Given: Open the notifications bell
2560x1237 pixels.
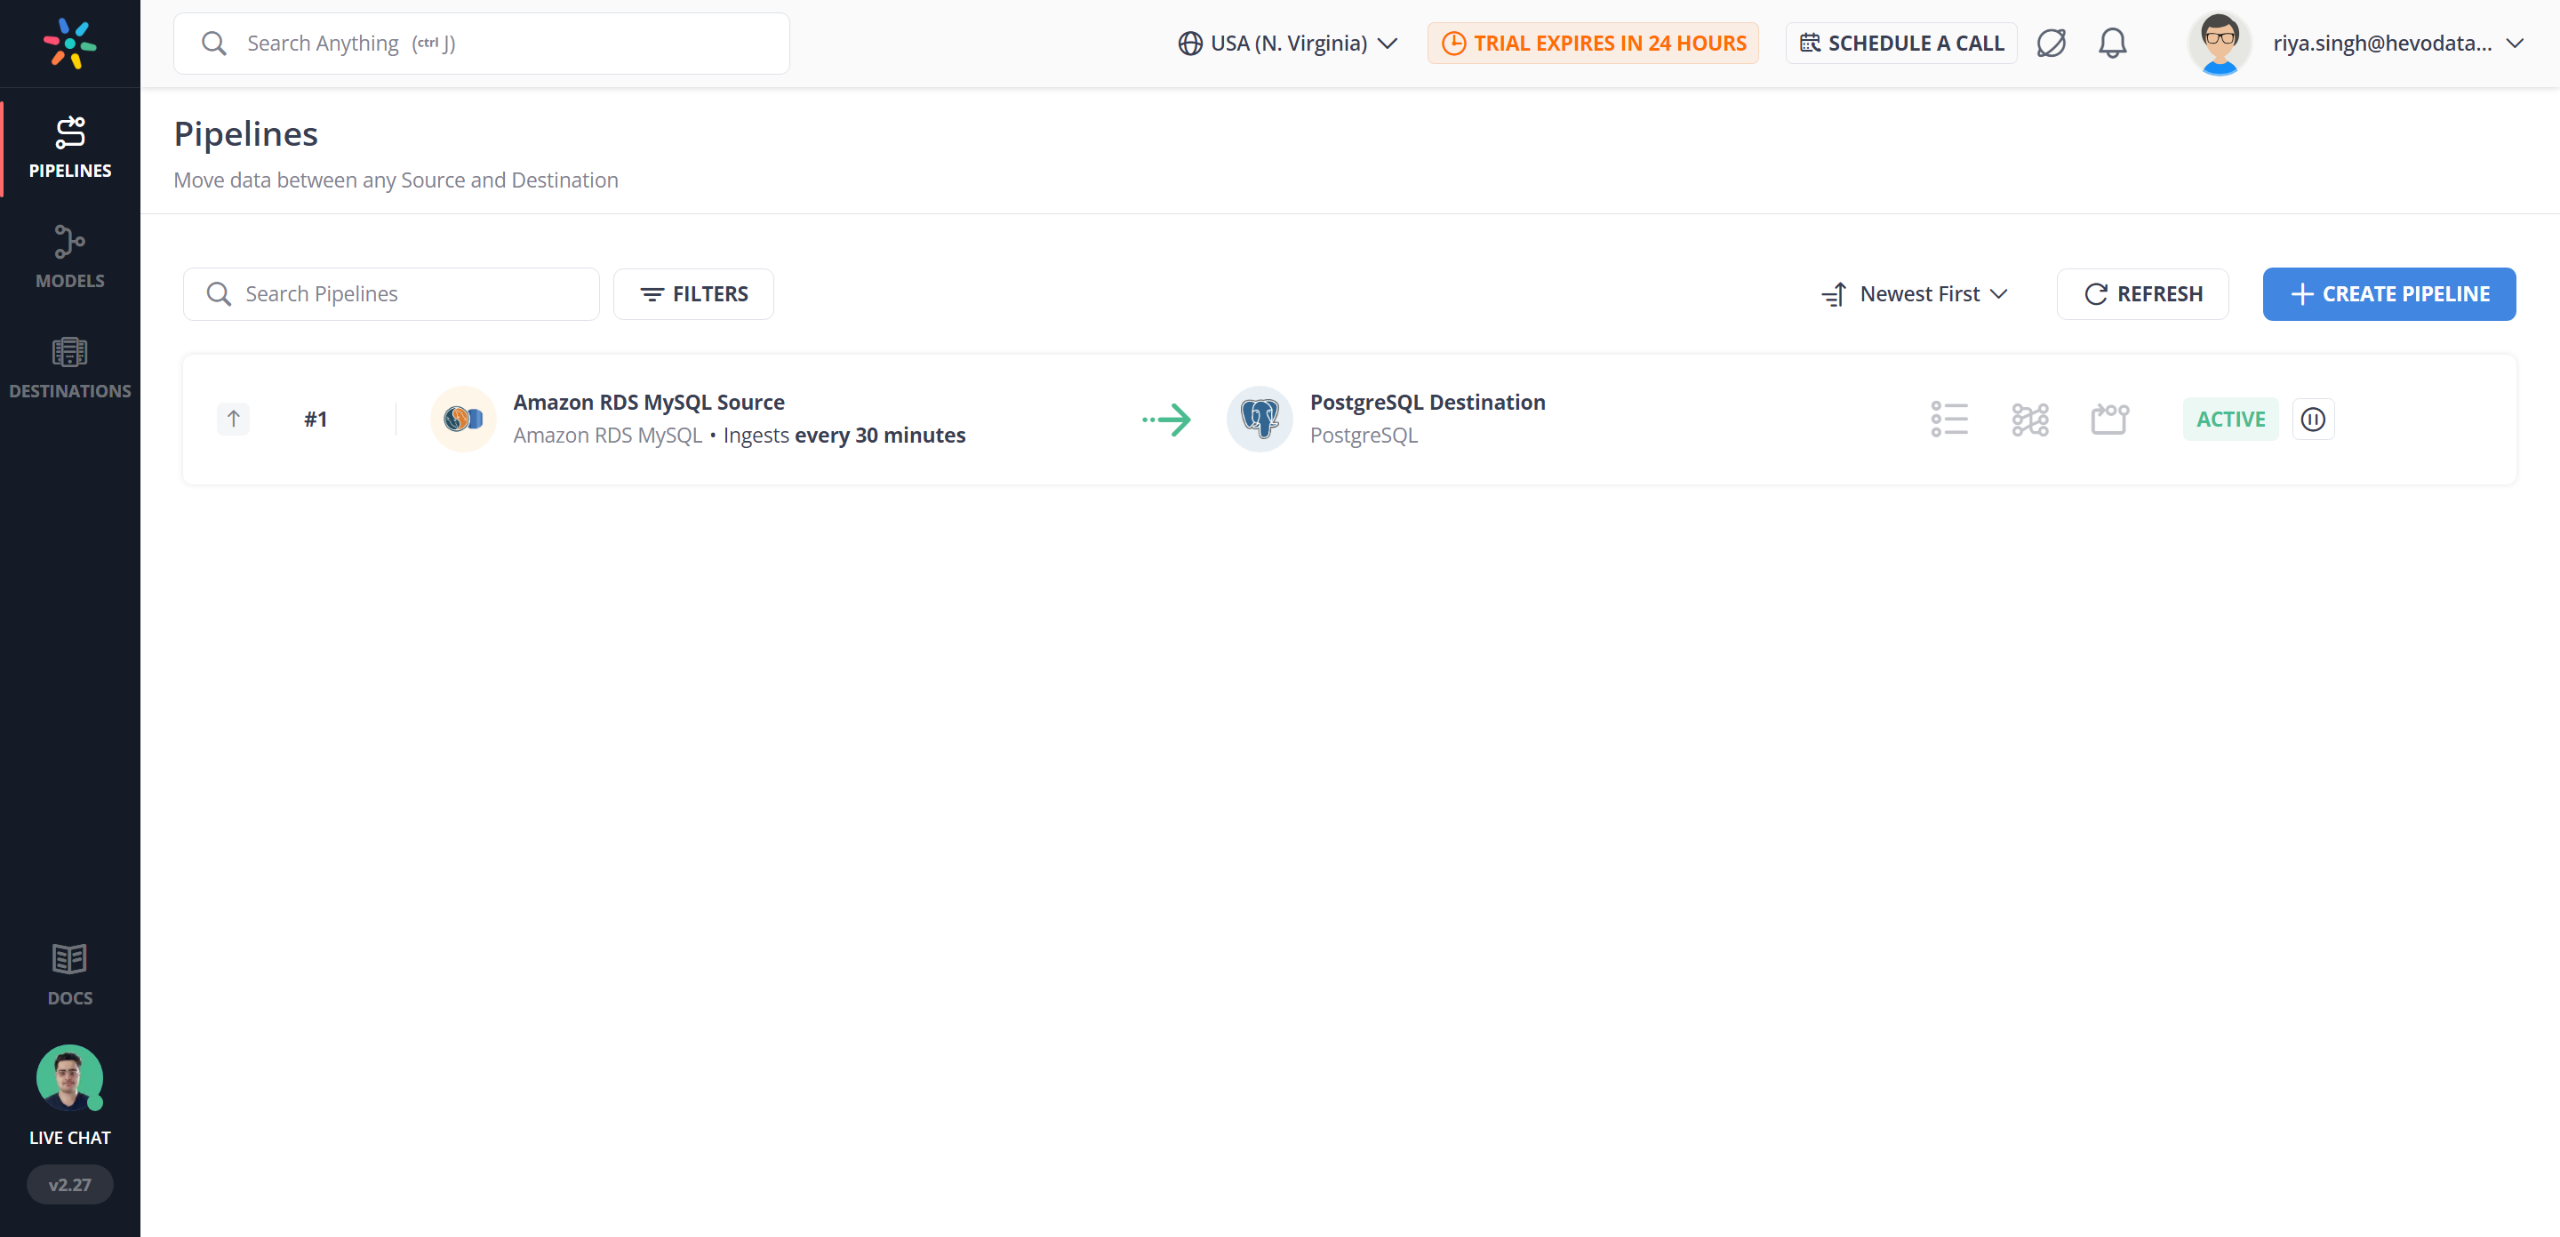Looking at the screenshot, I should pyautogui.click(x=2112, y=43).
